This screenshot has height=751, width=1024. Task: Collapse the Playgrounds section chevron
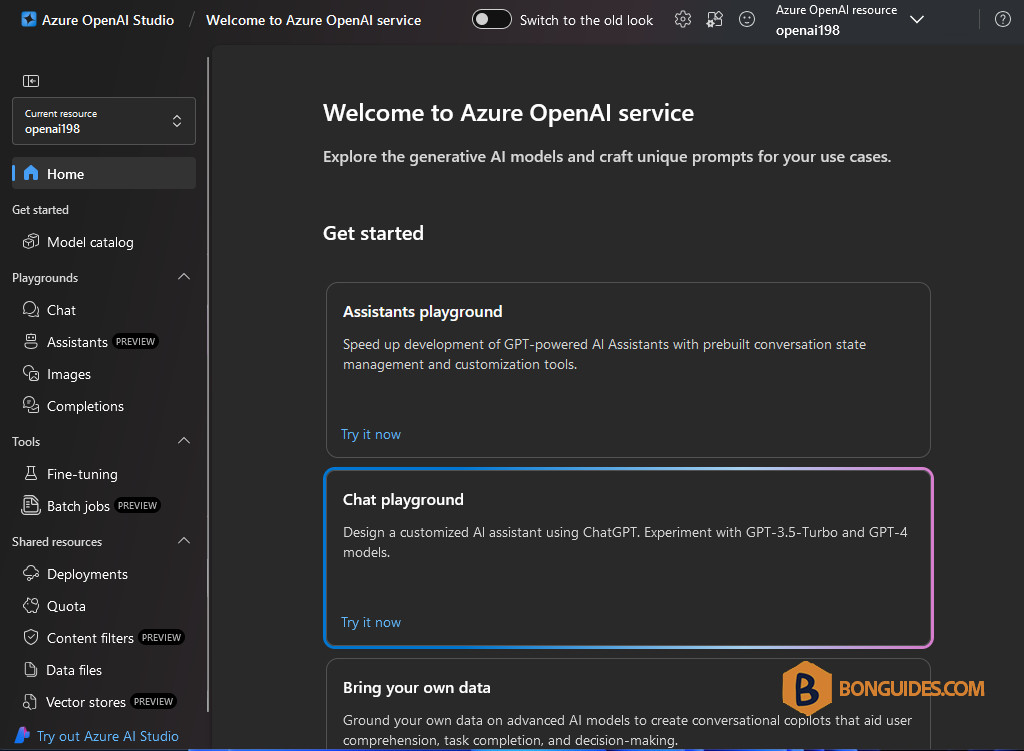click(x=184, y=277)
